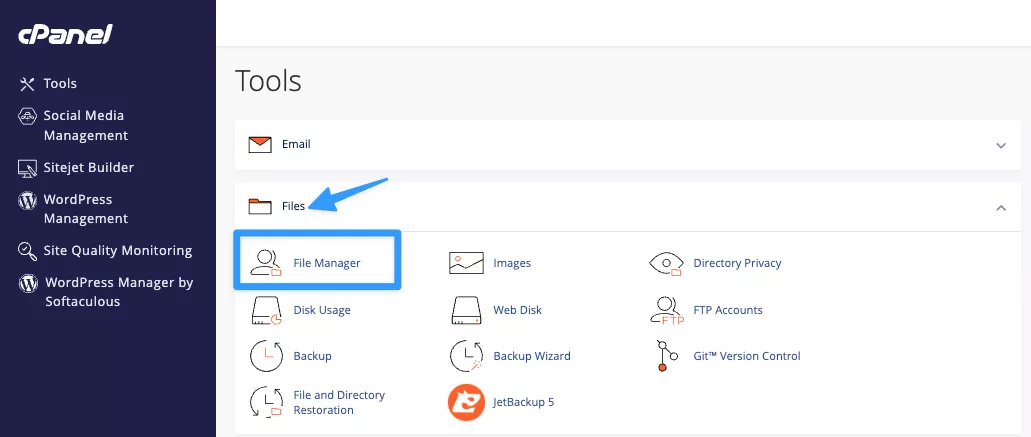The image size is (1031, 437).
Task: Click the Sitejet Builder monitor icon
Action: coord(27,168)
